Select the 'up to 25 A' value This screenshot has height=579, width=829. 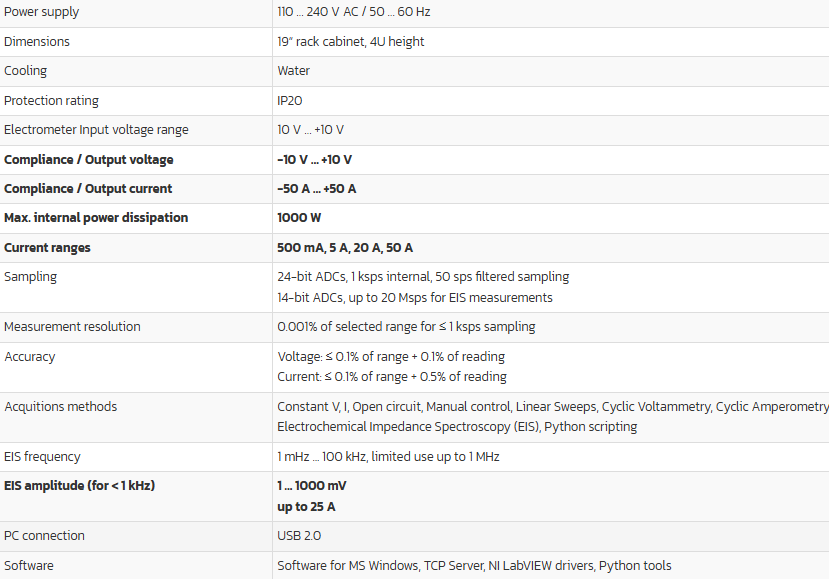tap(306, 507)
